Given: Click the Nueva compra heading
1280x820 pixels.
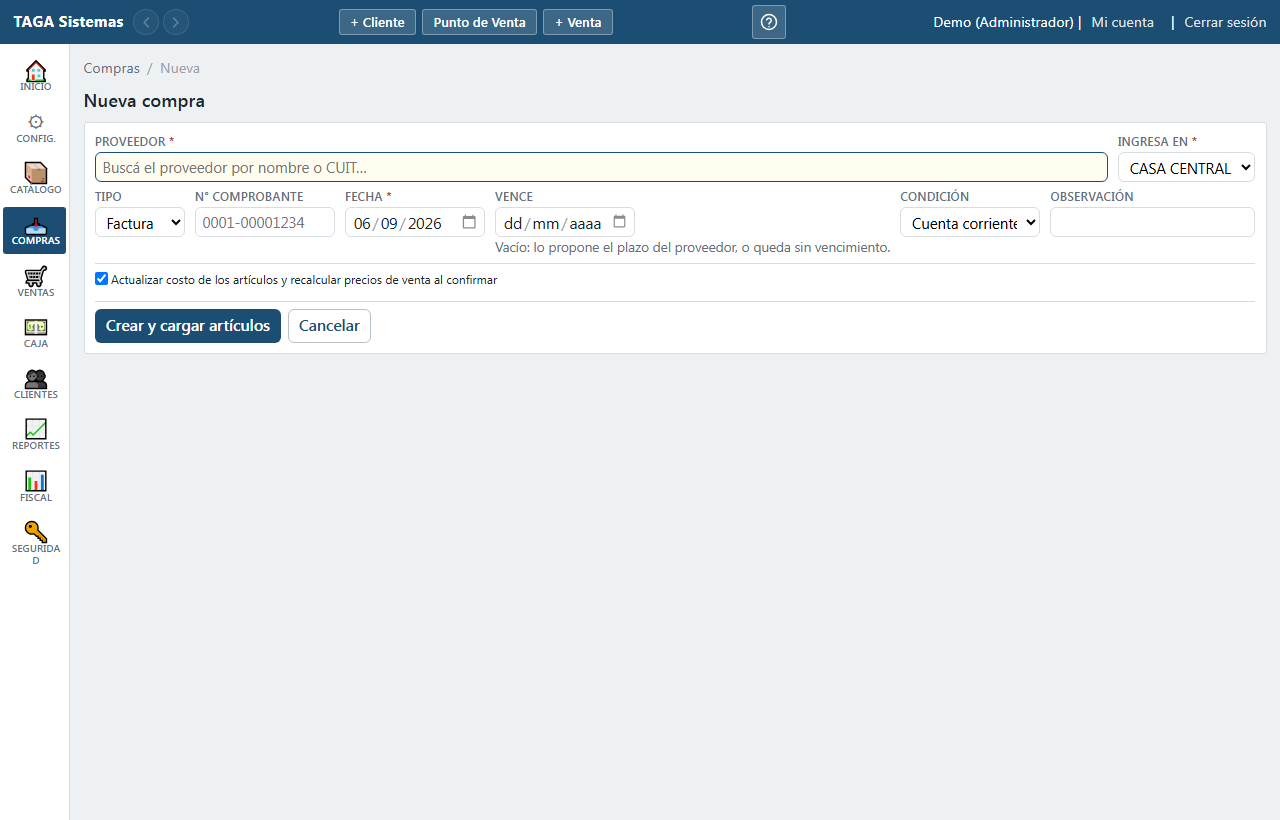Looking at the screenshot, I should pyautogui.click(x=144, y=101).
